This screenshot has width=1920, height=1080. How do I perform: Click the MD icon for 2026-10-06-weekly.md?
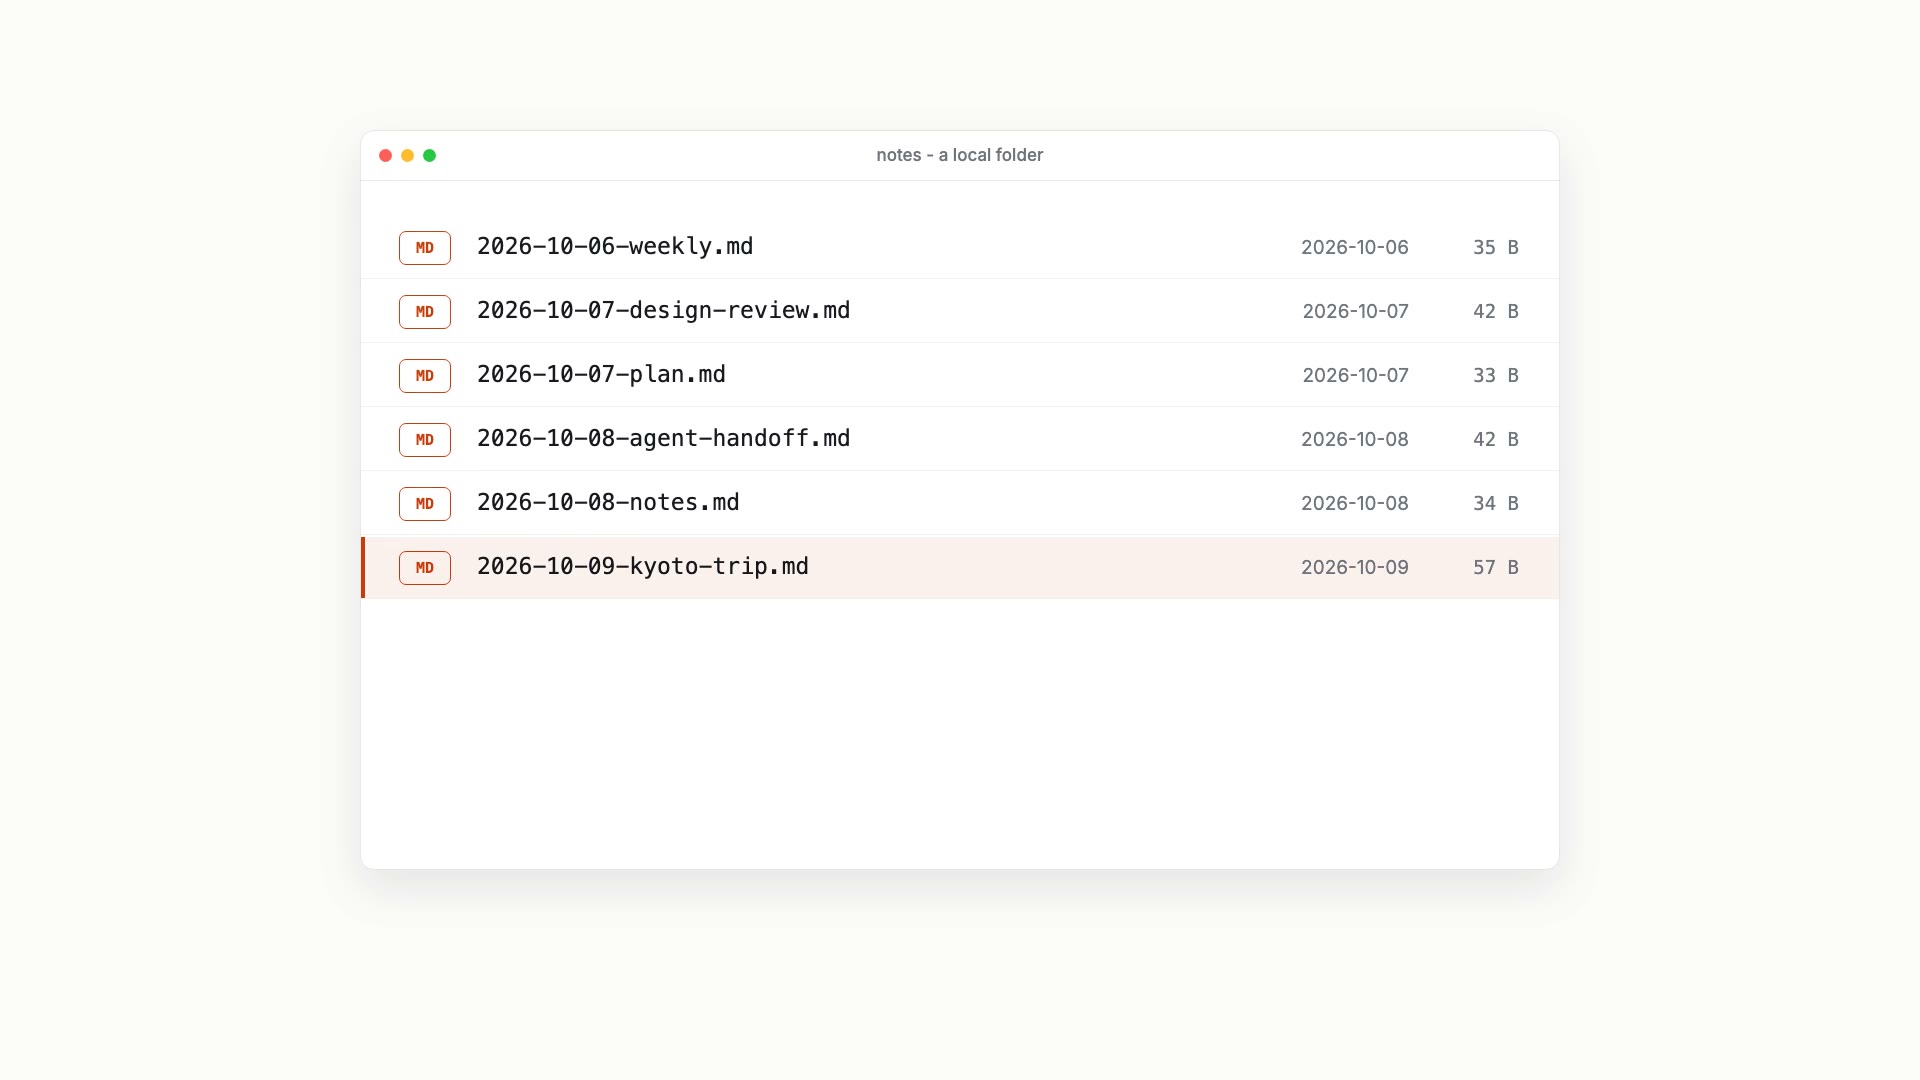click(x=425, y=248)
